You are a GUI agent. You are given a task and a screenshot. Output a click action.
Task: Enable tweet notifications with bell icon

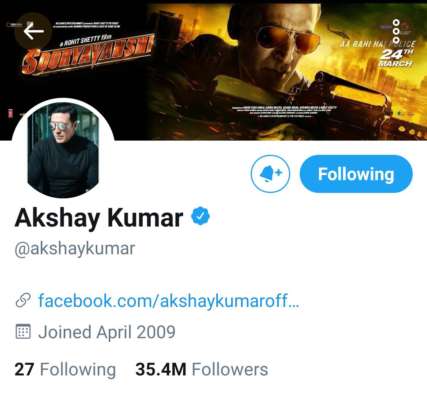pos(270,174)
